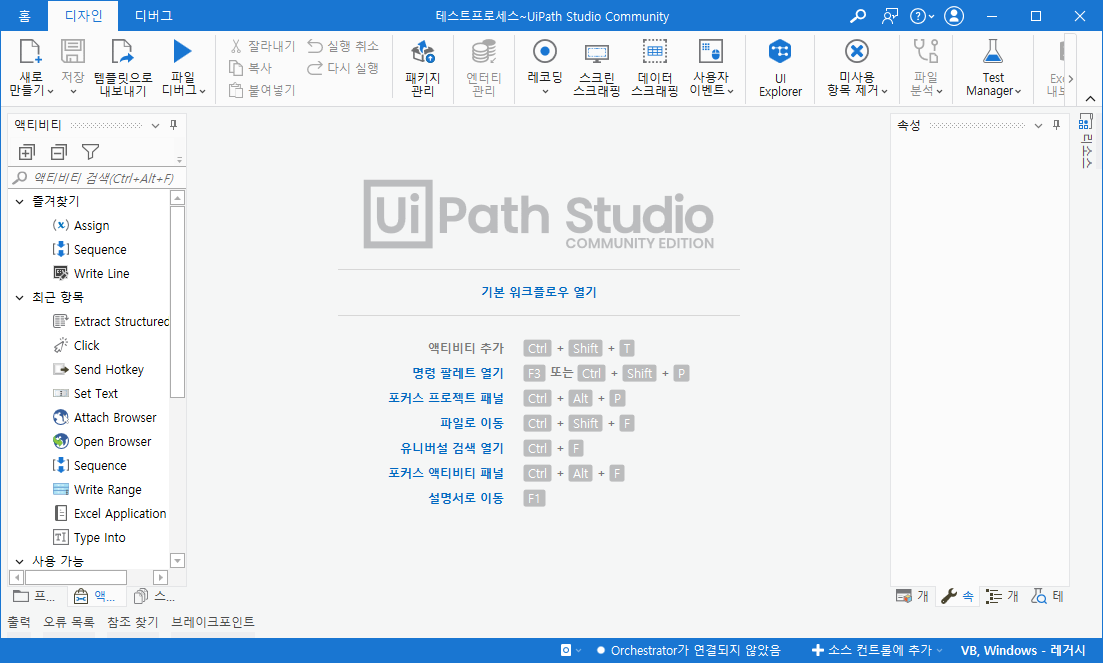The height and width of the screenshot is (663, 1103).
Task: Open Activities panel options dropdown arrow
Action: click(155, 126)
